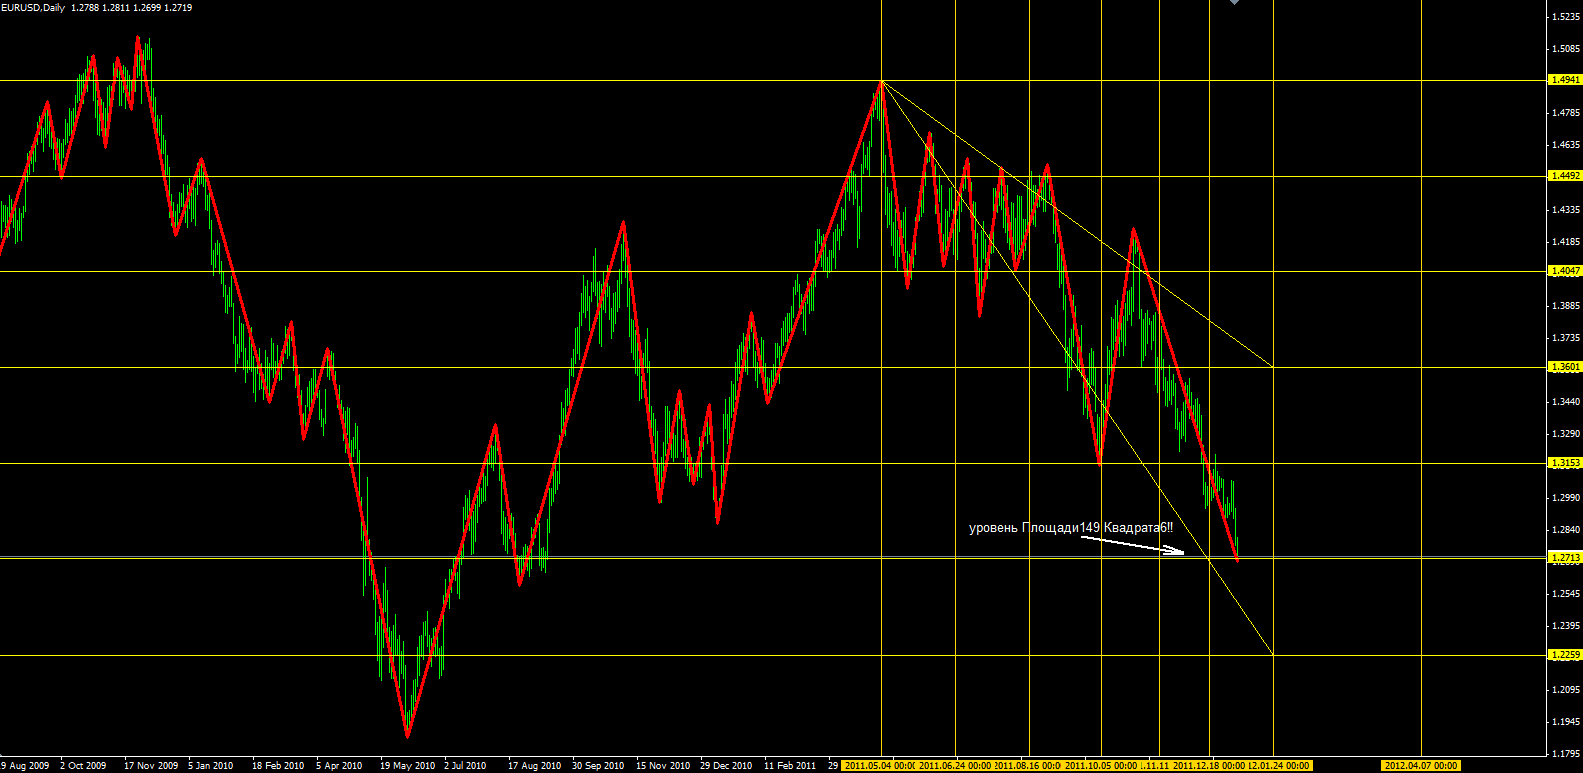Click the red zigzag peak at the 1.4941 line
Screen dimensions: 1583x773
point(881,81)
